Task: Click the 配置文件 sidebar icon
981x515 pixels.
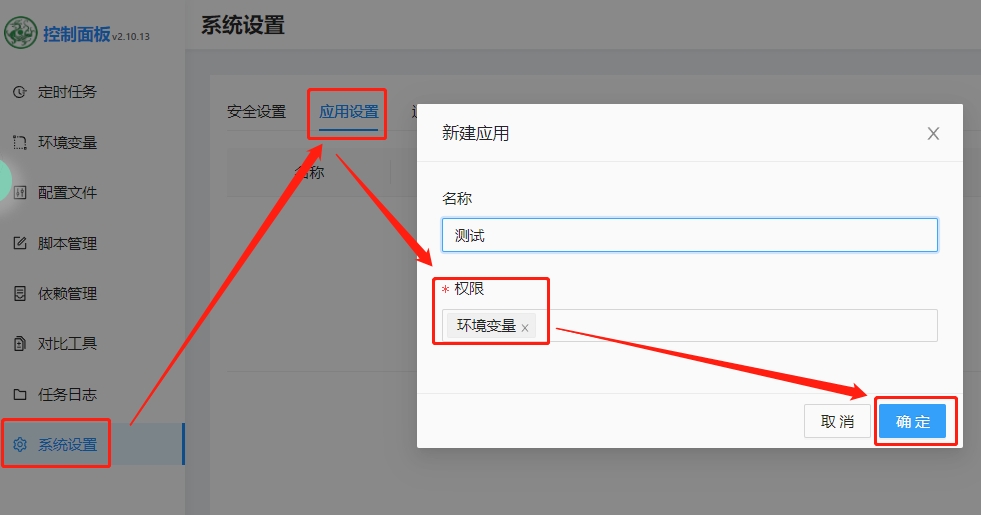Action: click(x=19, y=193)
